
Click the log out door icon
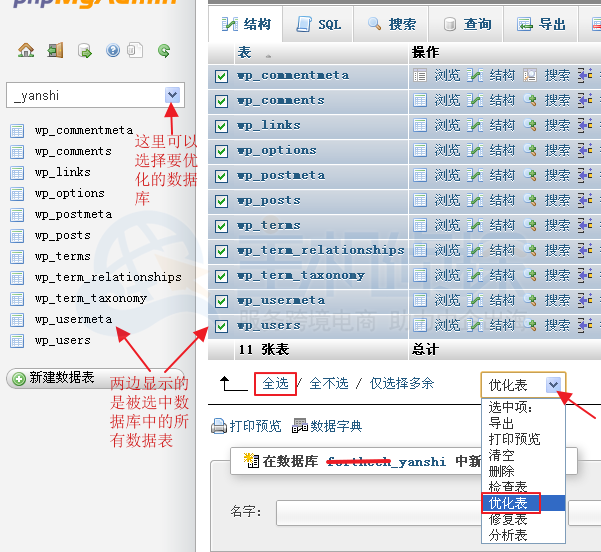(55, 50)
